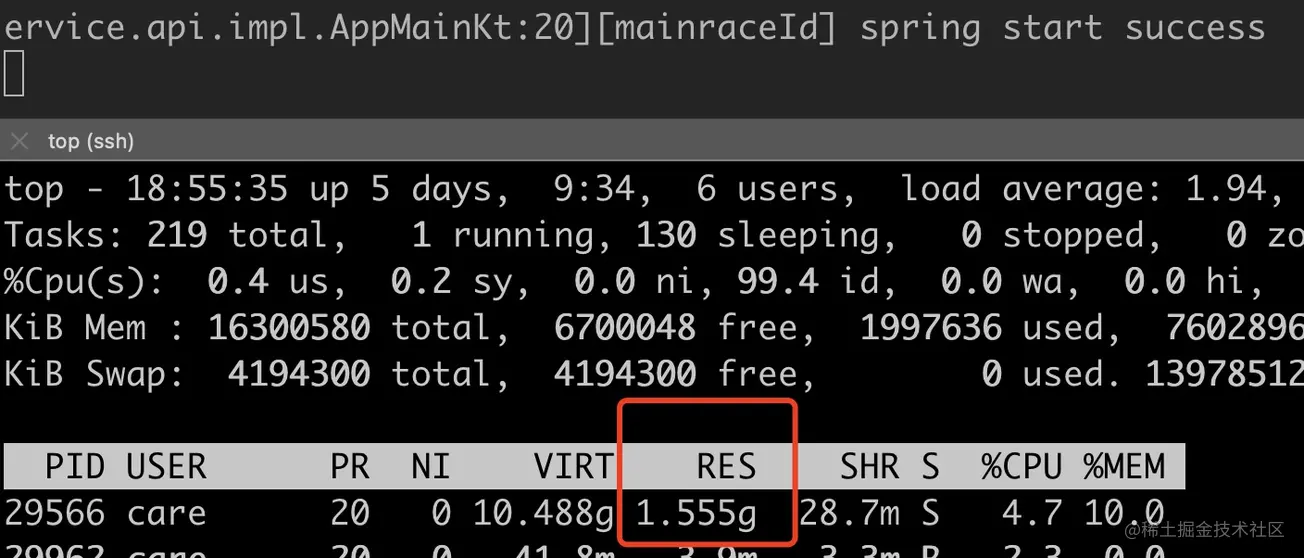Screen dimensions: 1304x558
Task: Click the 4.7 %CPU value for process 29566
Action: 1031,514
